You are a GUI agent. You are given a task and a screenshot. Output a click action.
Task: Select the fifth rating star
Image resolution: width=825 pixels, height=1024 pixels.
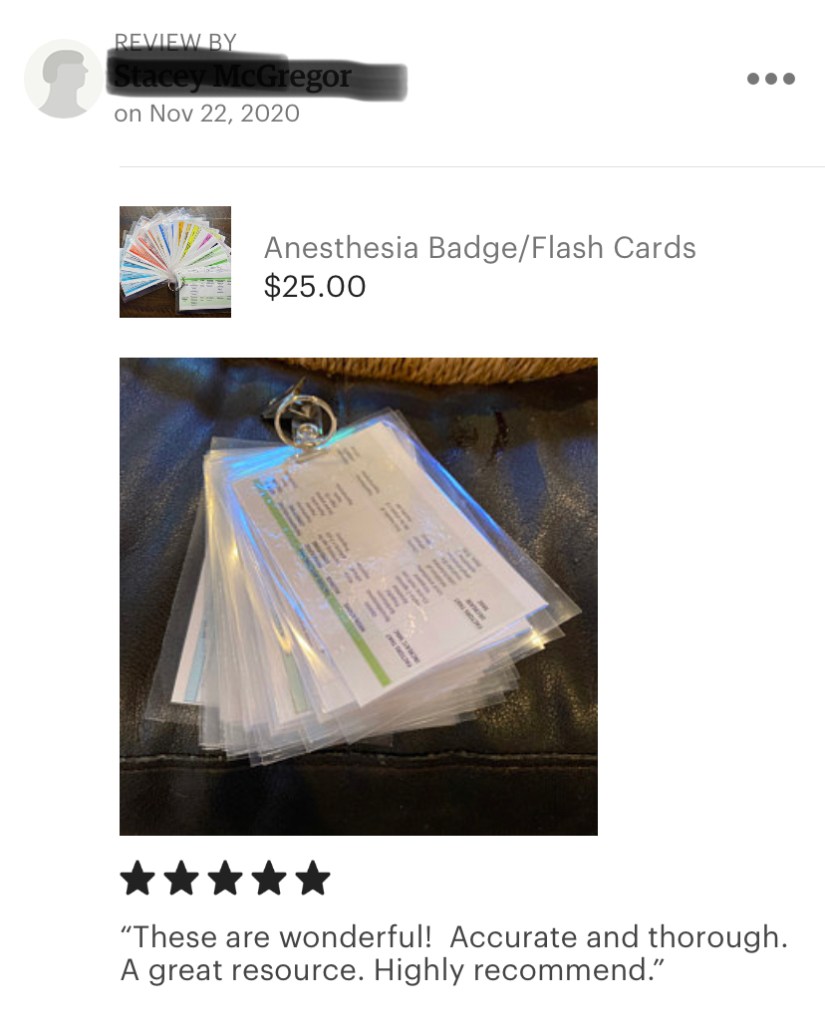click(312, 878)
